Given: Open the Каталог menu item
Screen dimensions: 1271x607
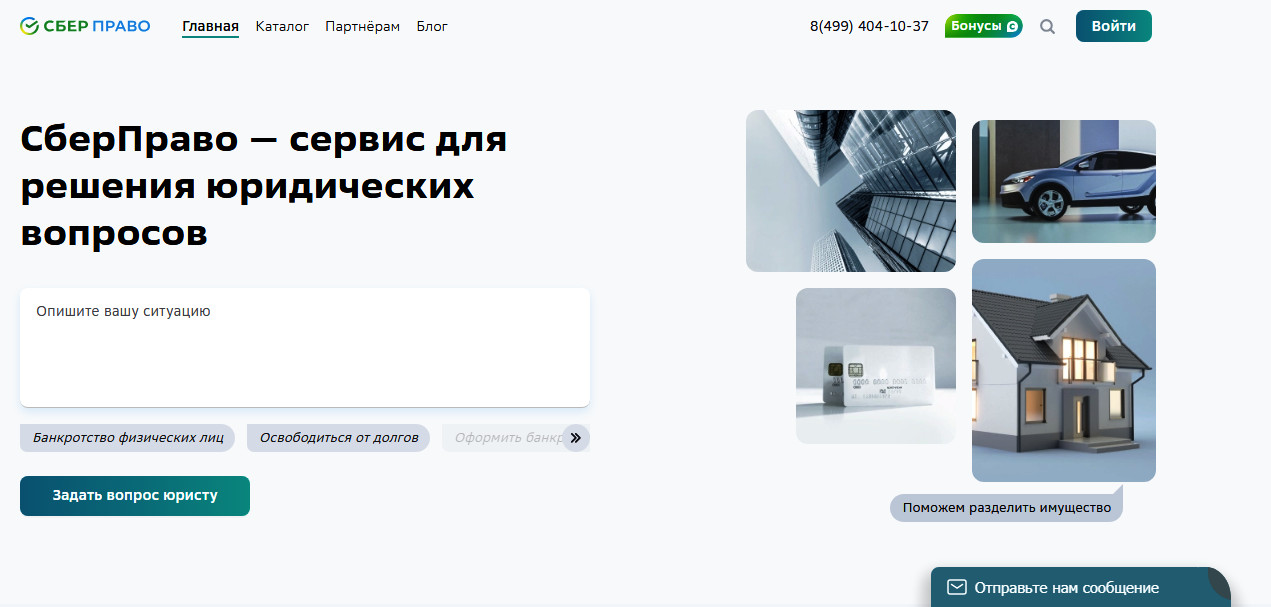Looking at the screenshot, I should pos(282,26).
